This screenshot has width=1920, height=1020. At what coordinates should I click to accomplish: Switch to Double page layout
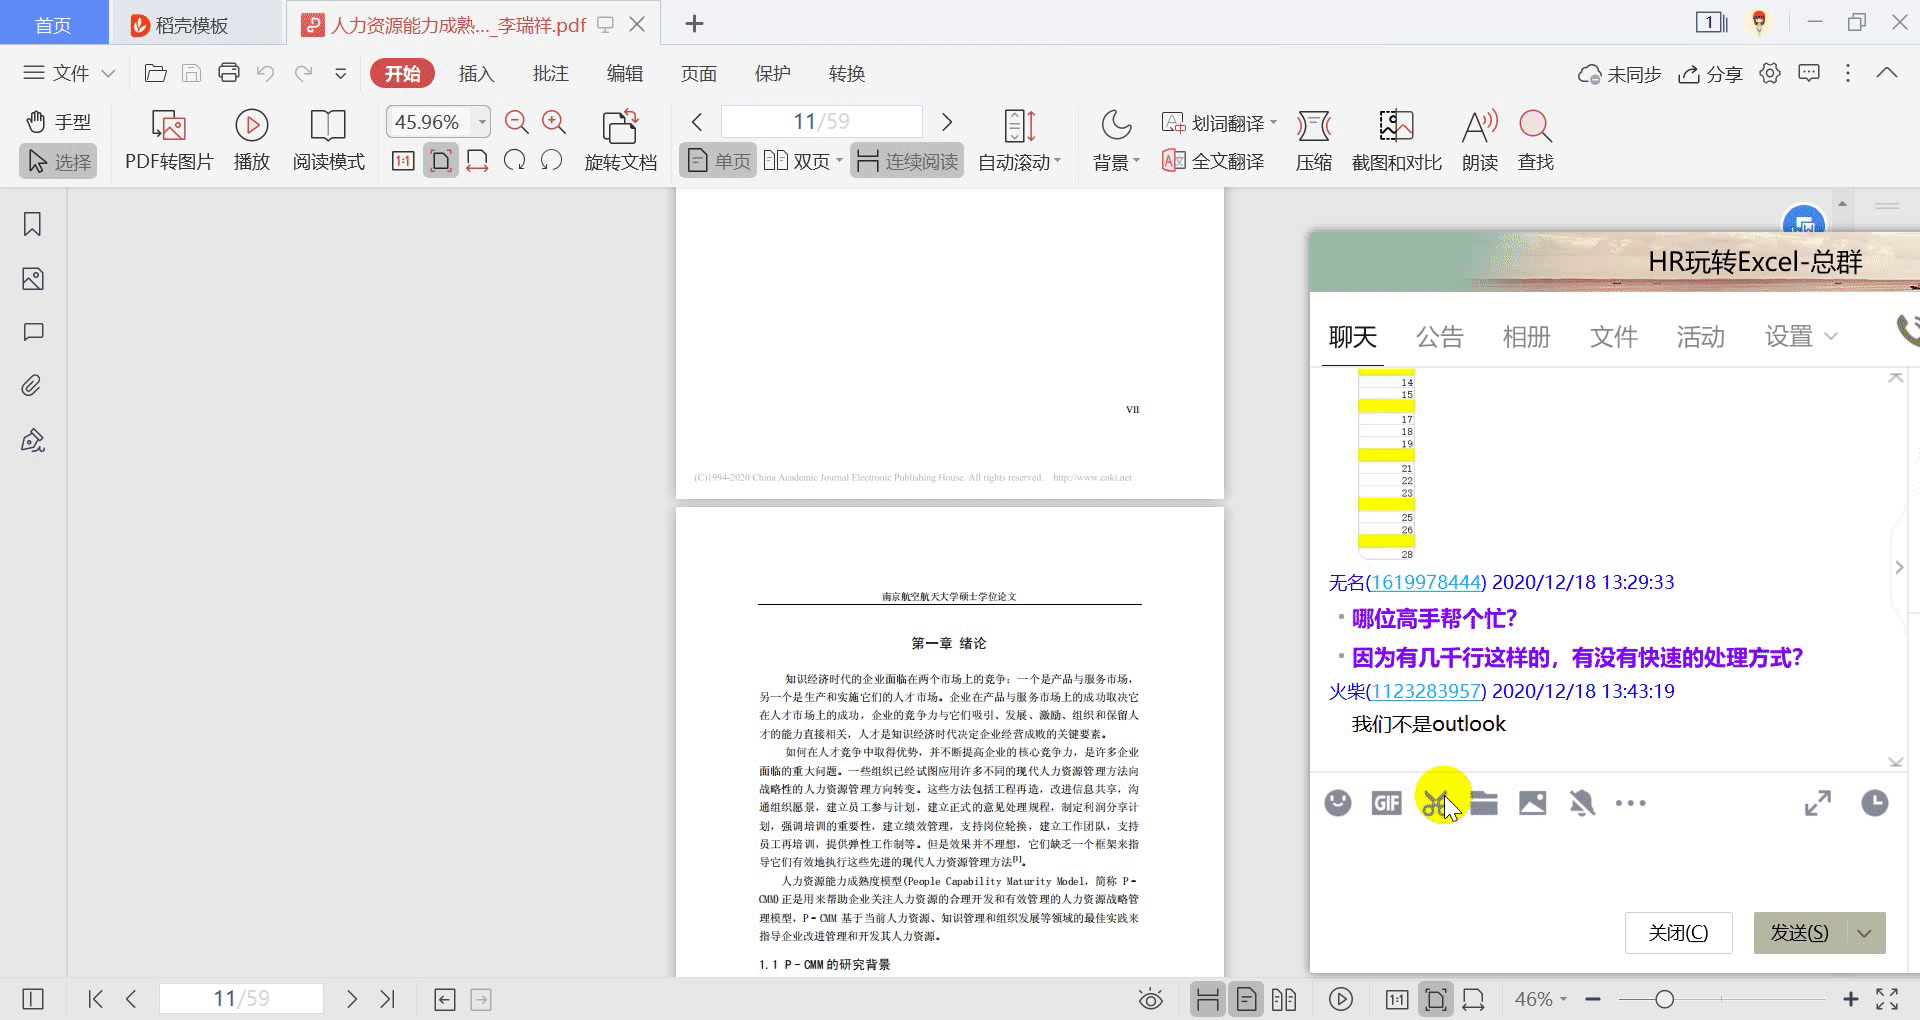(x=803, y=161)
